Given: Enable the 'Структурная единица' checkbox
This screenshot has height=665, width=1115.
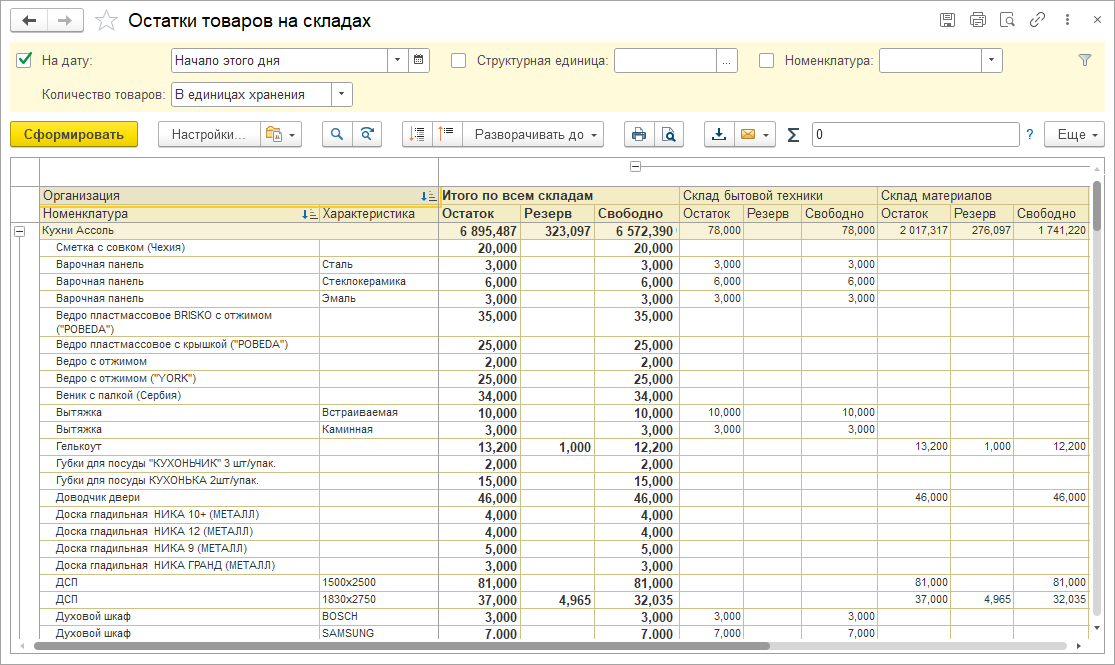Looking at the screenshot, I should pos(459,60).
